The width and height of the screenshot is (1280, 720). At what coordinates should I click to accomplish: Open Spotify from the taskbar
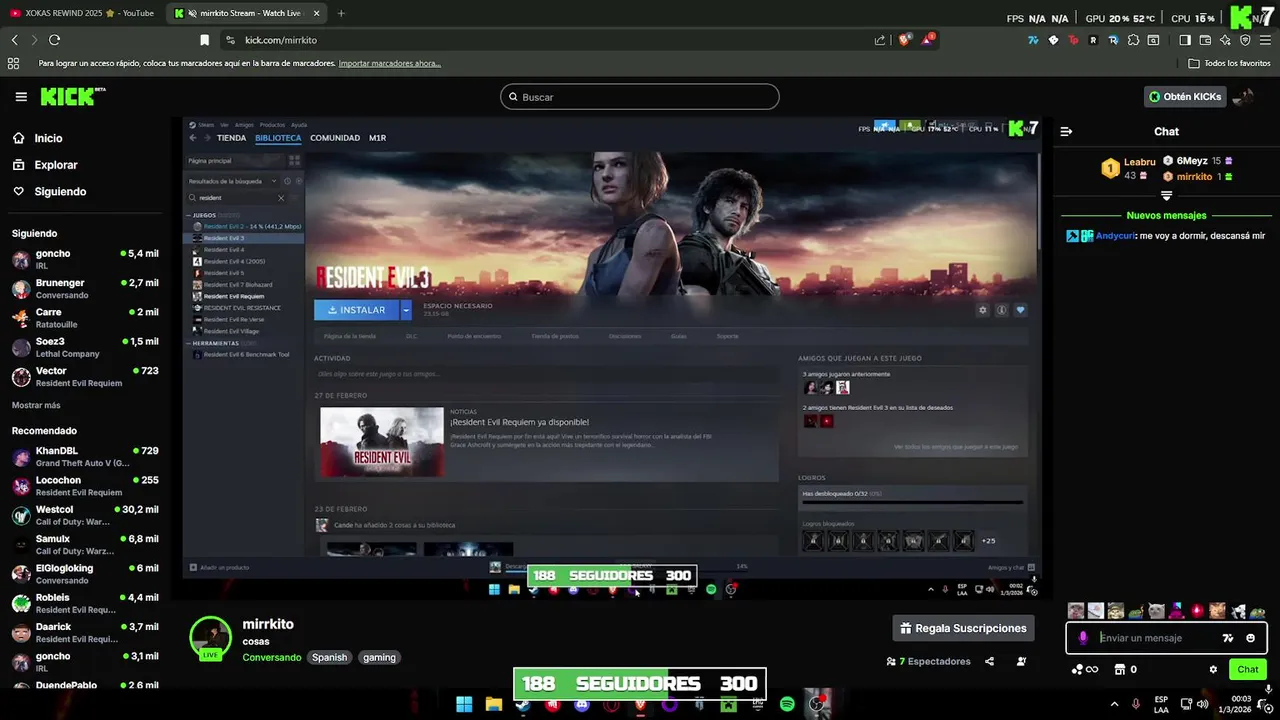pos(787,704)
